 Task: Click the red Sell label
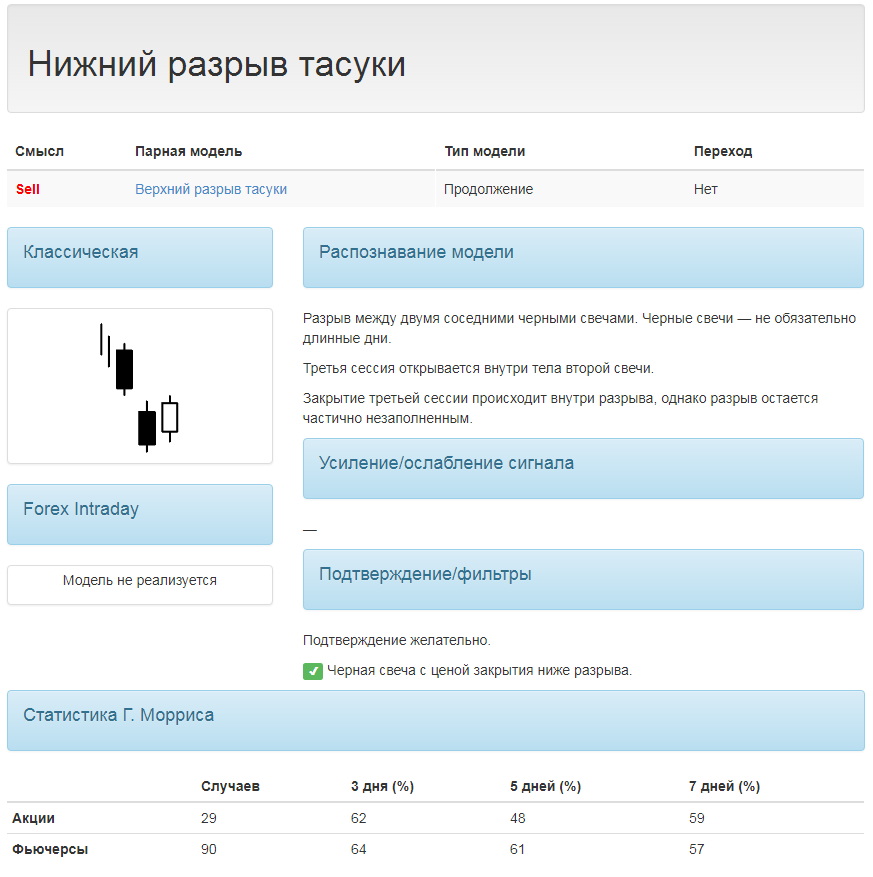click(x=28, y=190)
